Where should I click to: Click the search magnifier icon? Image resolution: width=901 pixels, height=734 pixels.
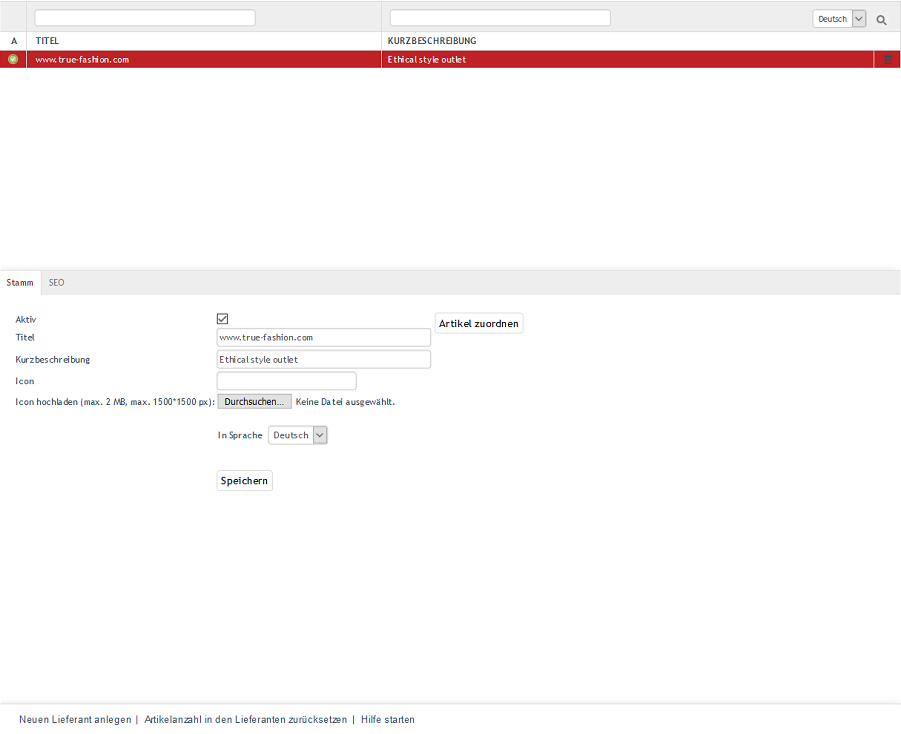[881, 19]
